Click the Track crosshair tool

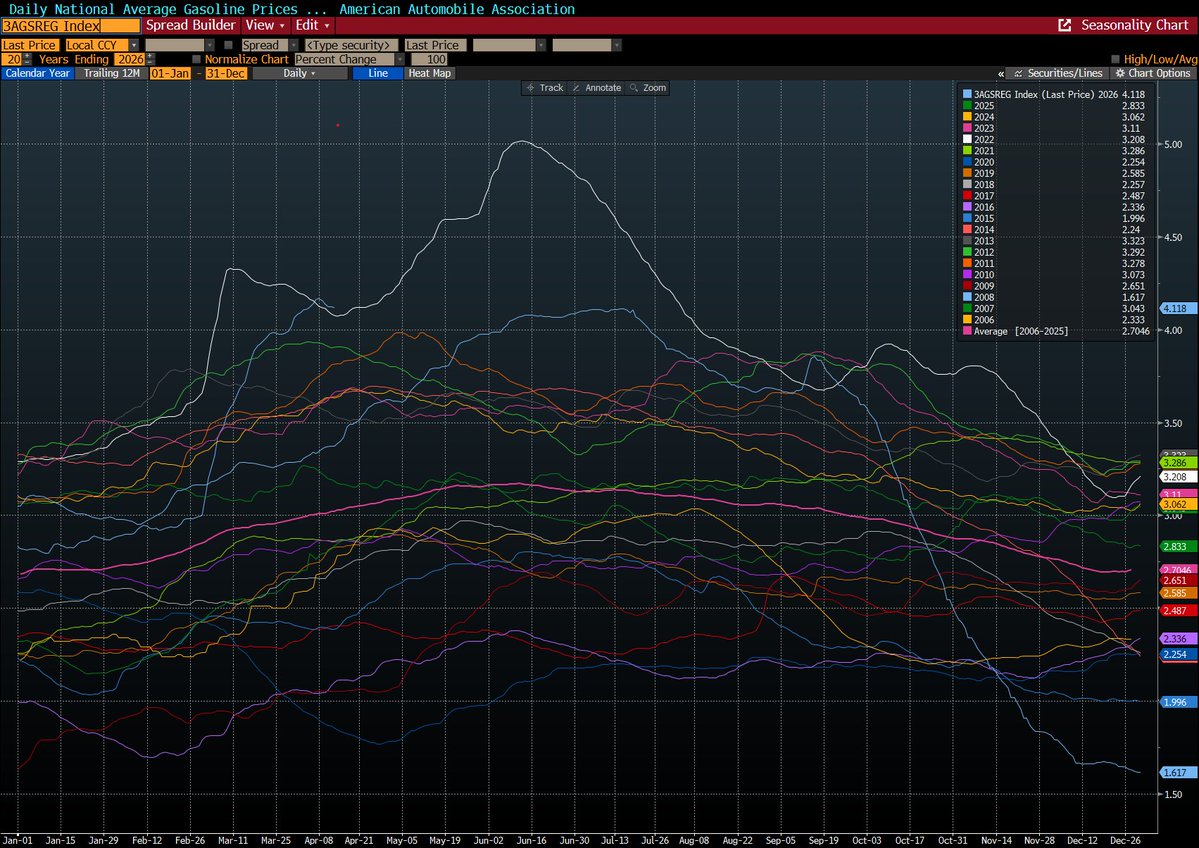click(545, 88)
